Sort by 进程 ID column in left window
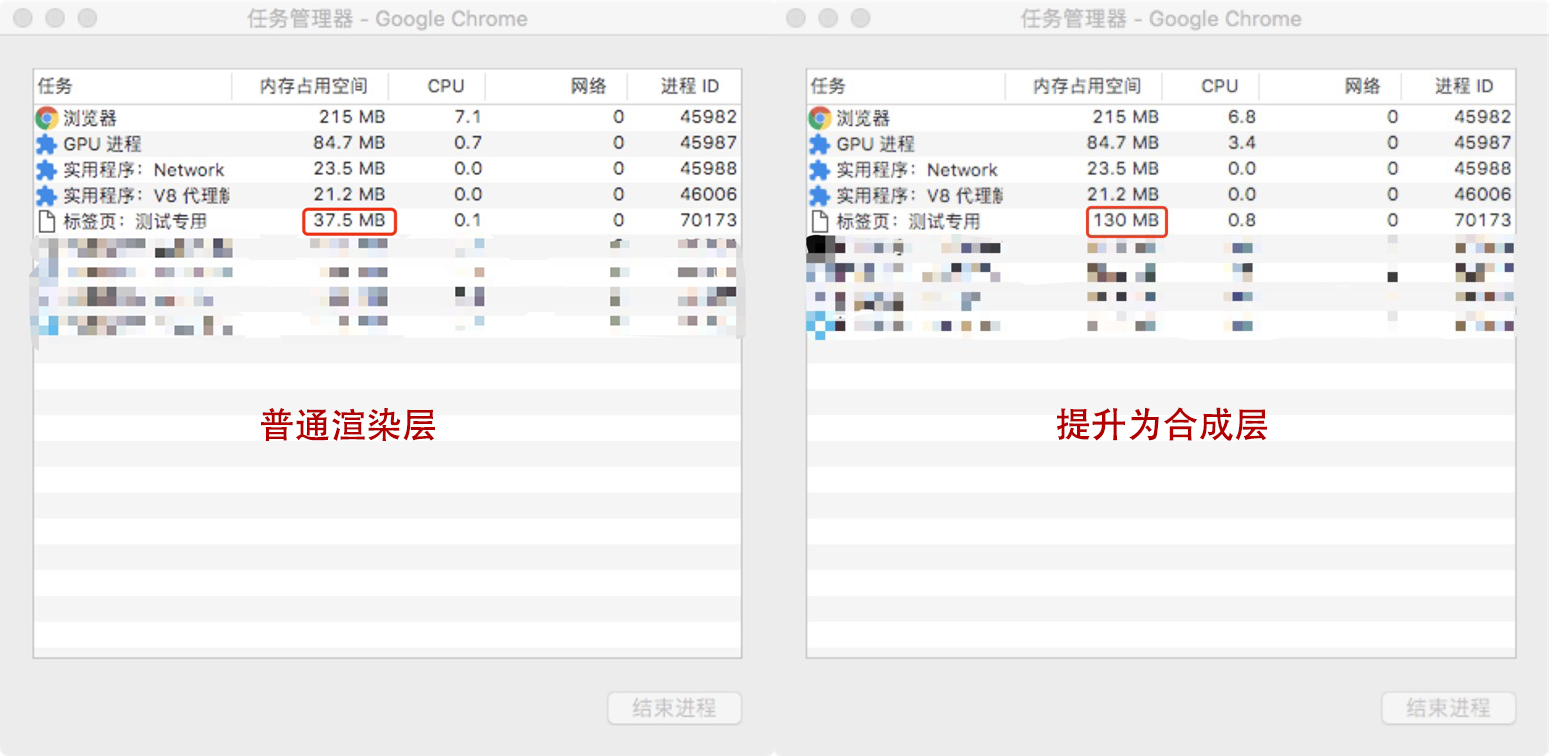1550x756 pixels. [685, 86]
